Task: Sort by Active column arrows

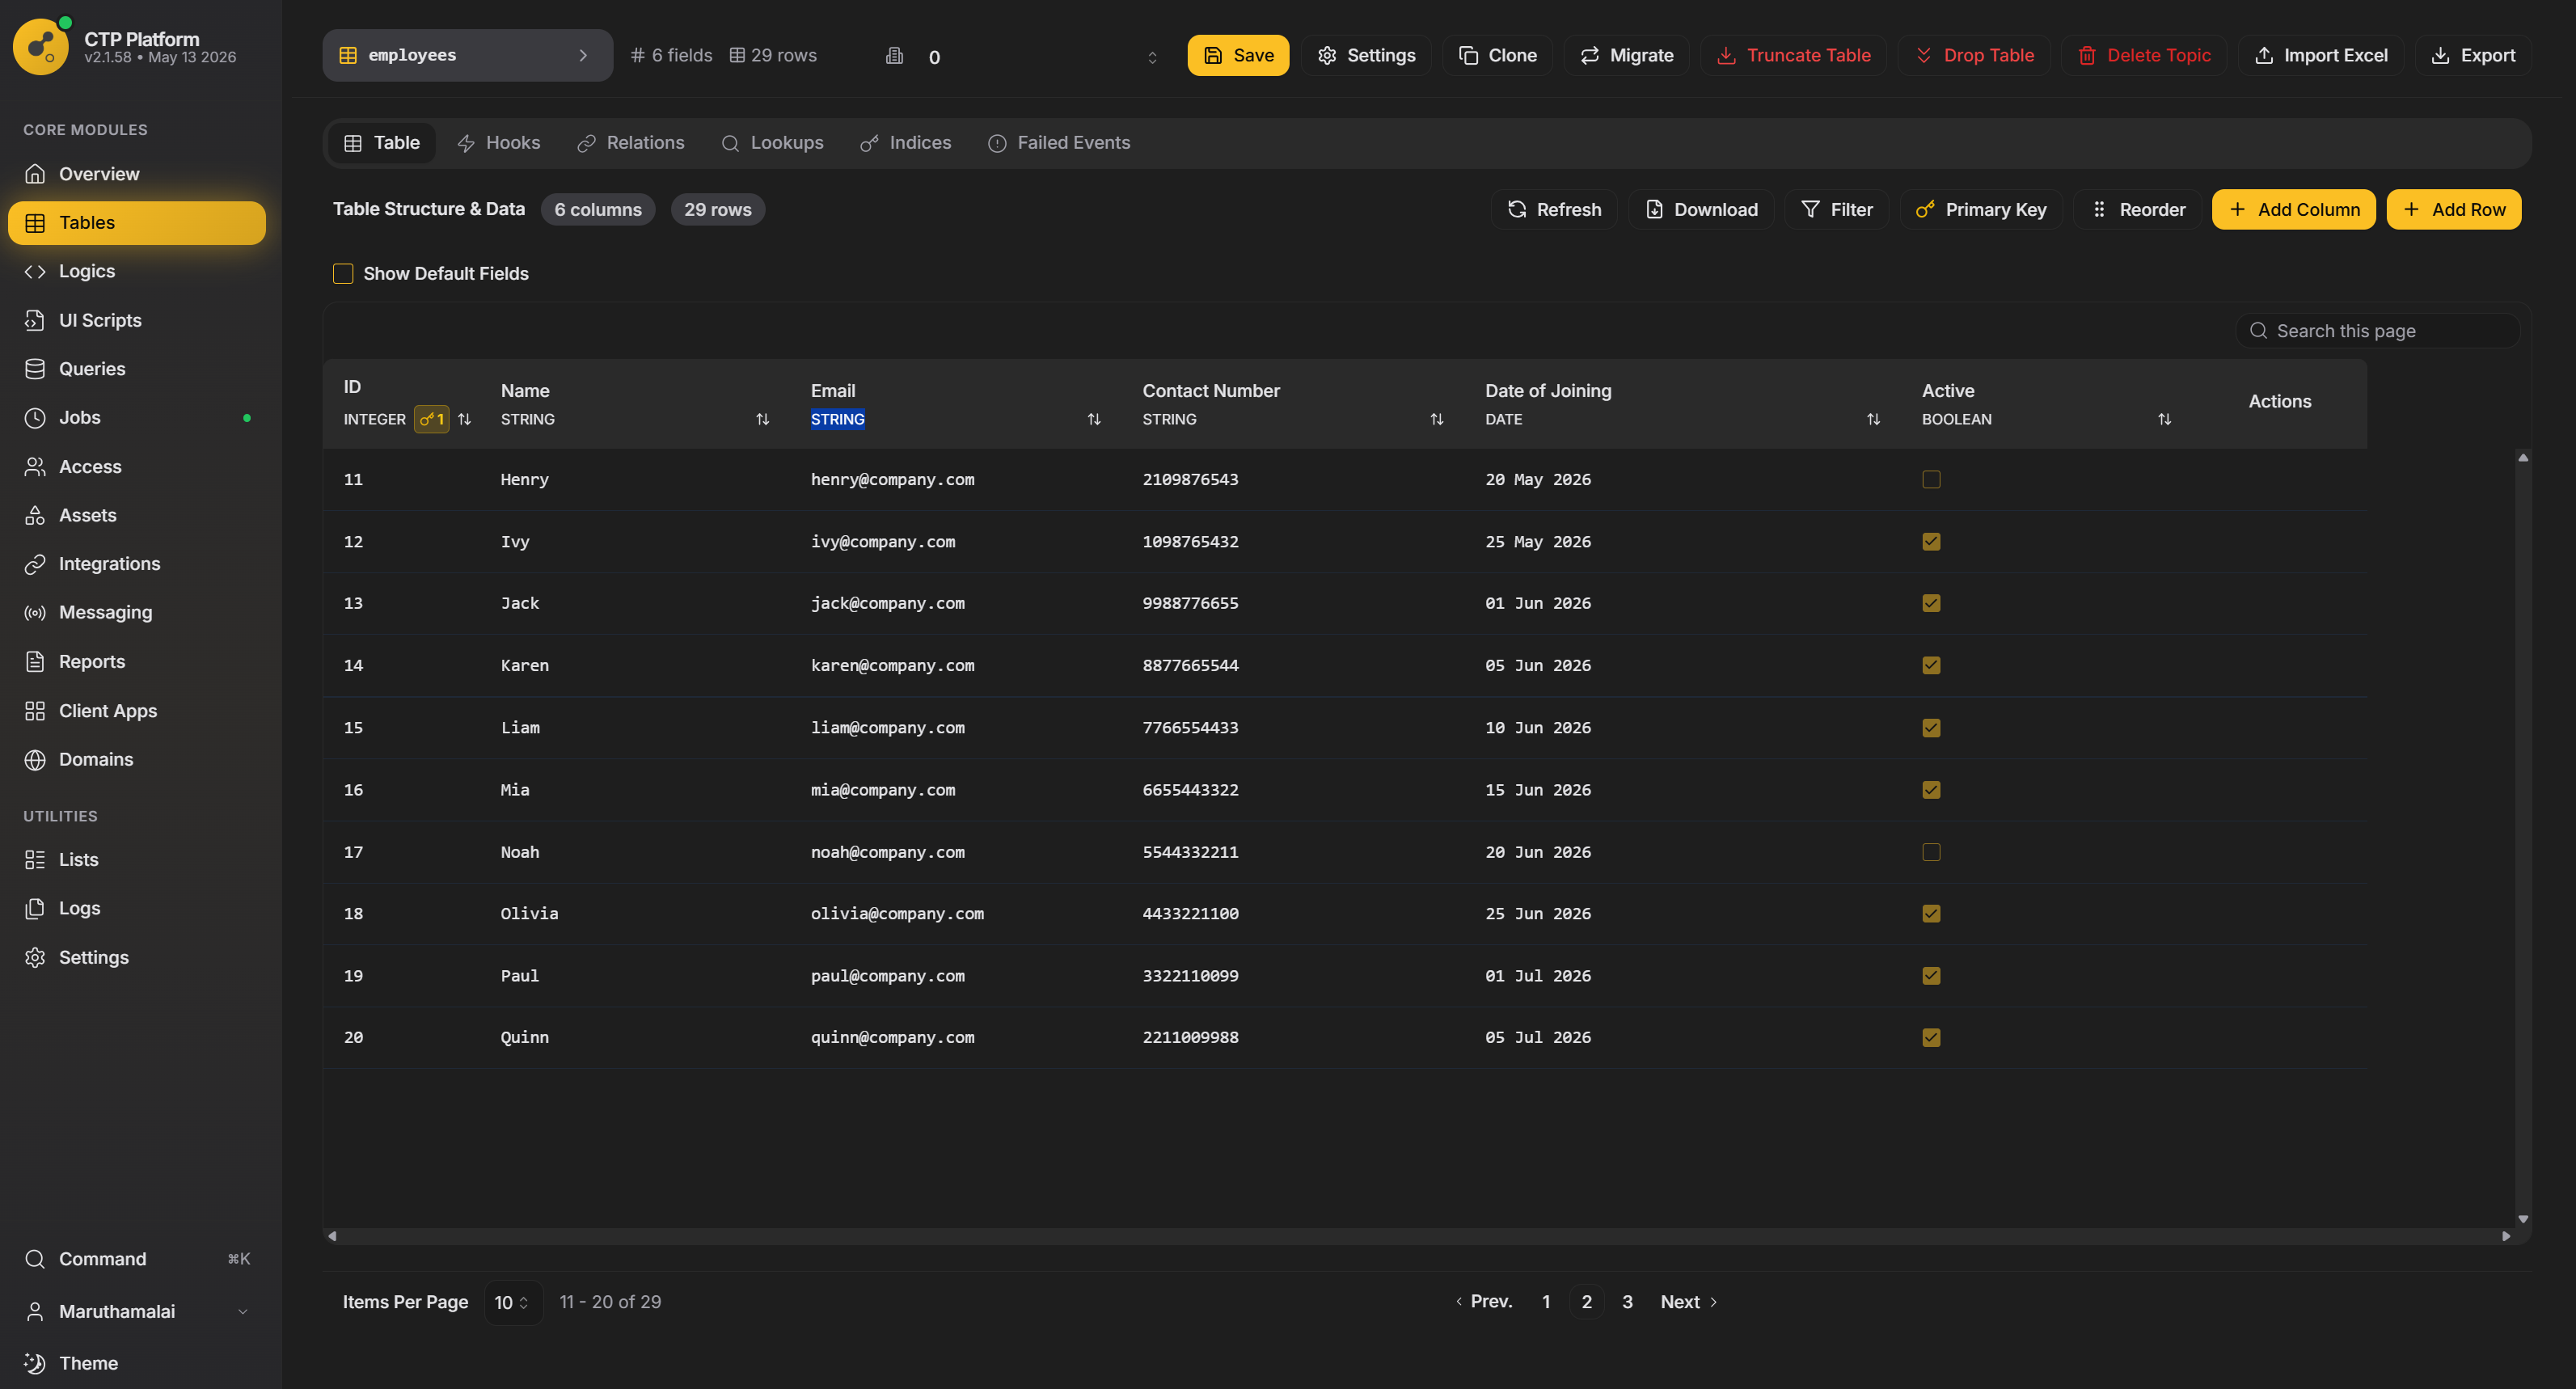Action: (x=2164, y=419)
